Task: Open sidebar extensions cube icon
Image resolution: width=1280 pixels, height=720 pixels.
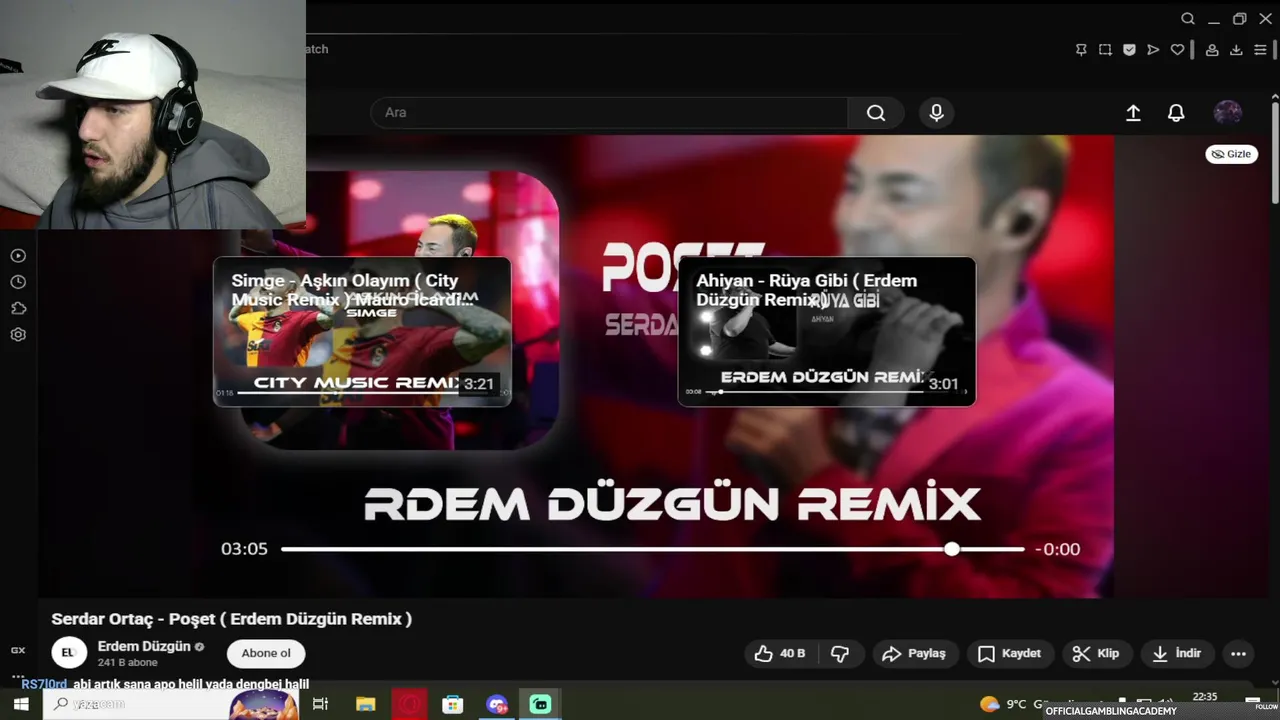Action: click(x=18, y=308)
